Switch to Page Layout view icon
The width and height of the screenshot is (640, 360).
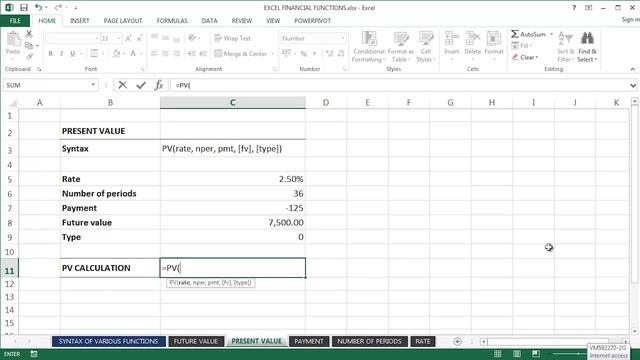pyautogui.click(x=517, y=354)
